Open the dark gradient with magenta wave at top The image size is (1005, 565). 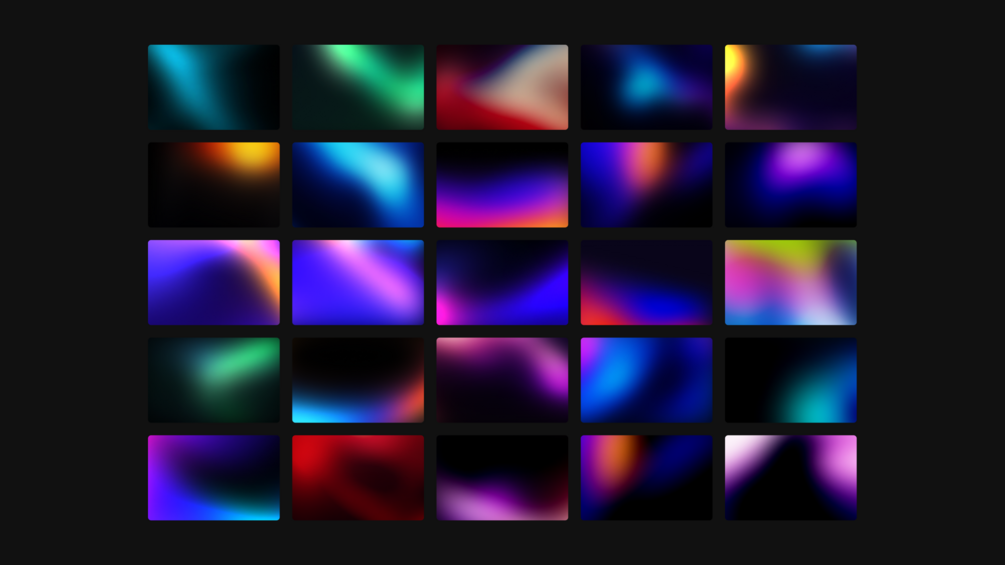click(x=502, y=380)
